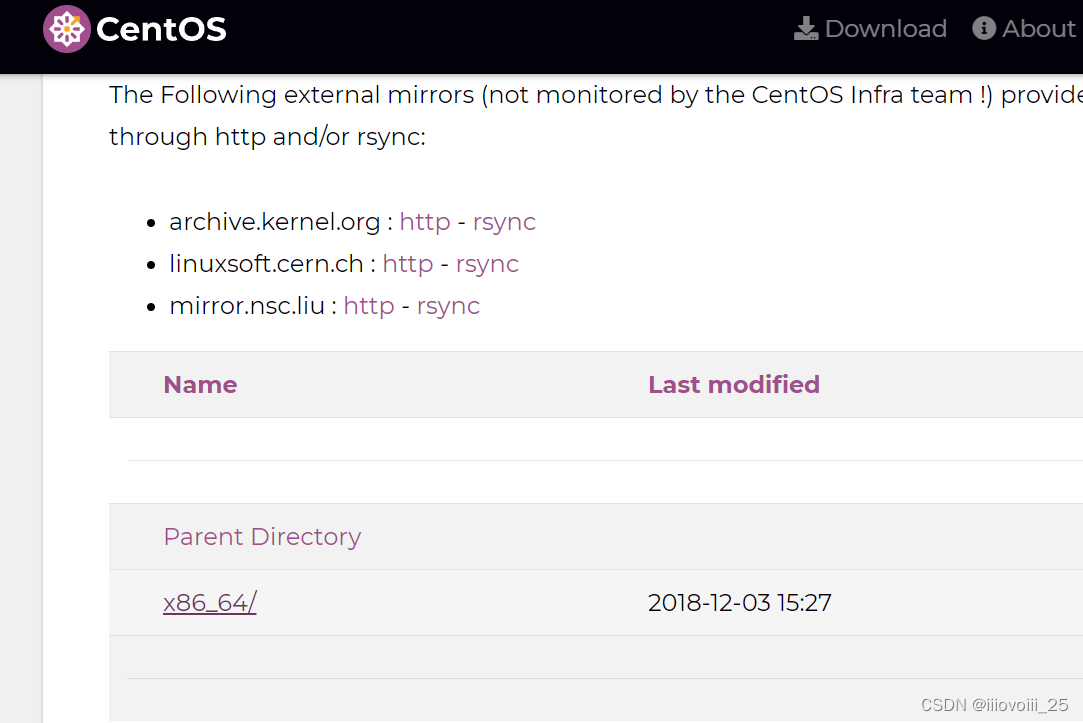Open mirror.nsc.liu rsync link
Viewport: 1083px width, 723px height.
(448, 307)
